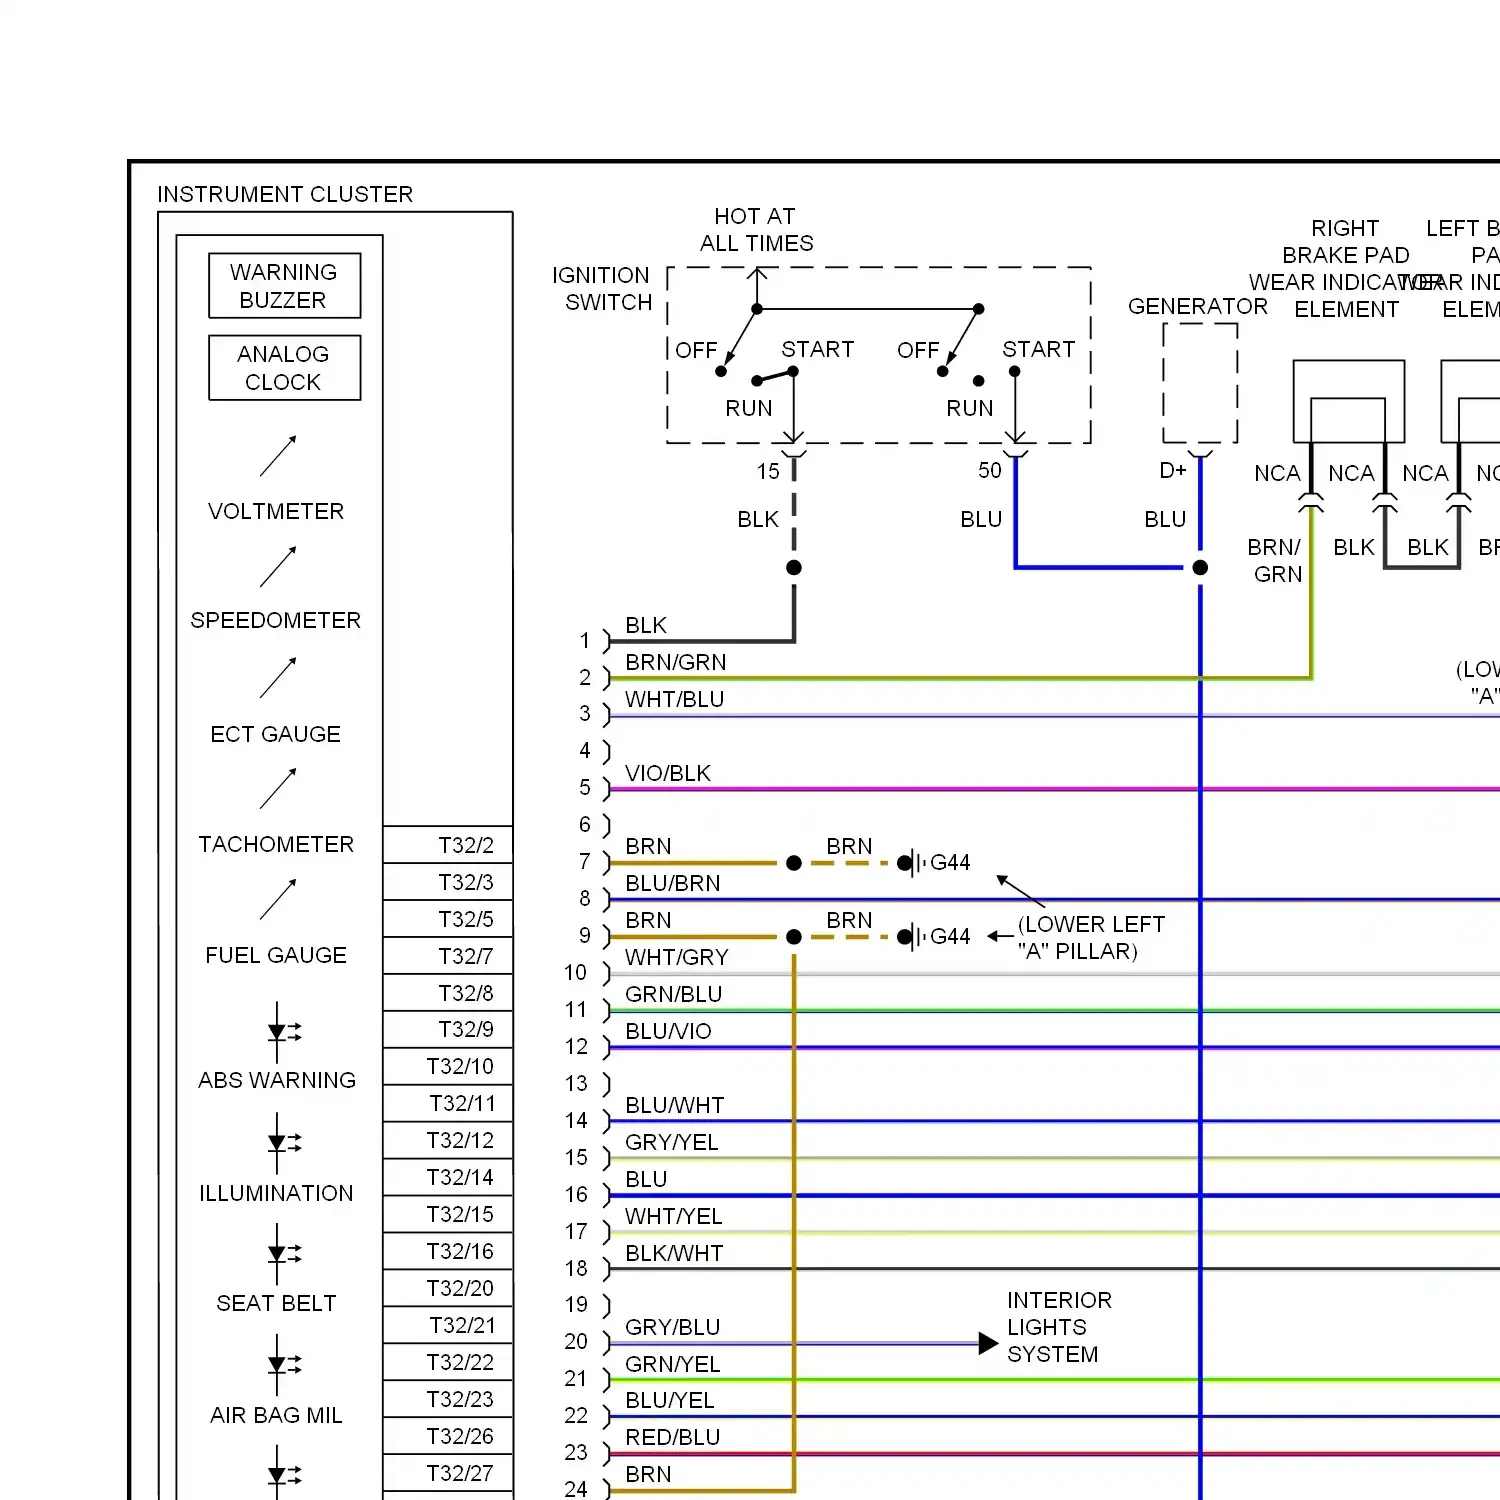The image size is (1500, 1500).
Task: Select connector pin T32/8
Action: pos(448,993)
